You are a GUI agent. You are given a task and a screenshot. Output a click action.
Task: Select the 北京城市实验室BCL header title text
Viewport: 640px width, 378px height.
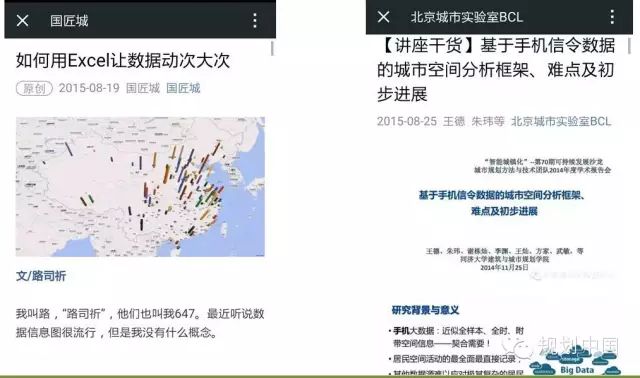coord(467,17)
